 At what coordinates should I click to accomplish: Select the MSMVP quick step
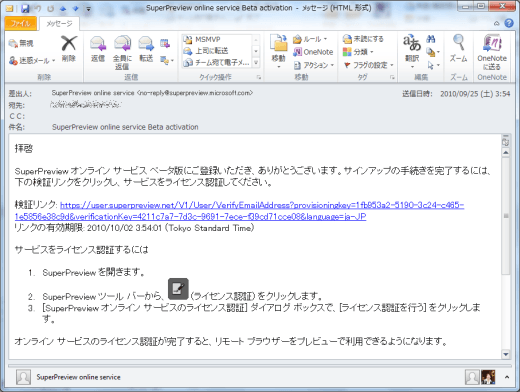(x=202, y=39)
